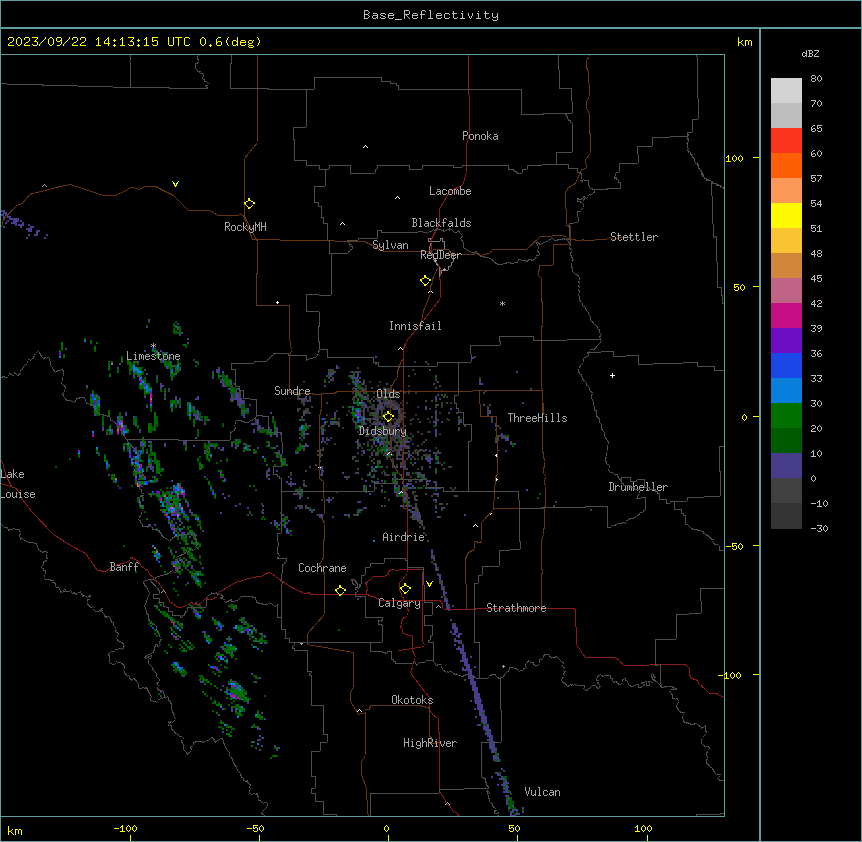
Task: Click the Drumheller city label
Action: tap(638, 487)
